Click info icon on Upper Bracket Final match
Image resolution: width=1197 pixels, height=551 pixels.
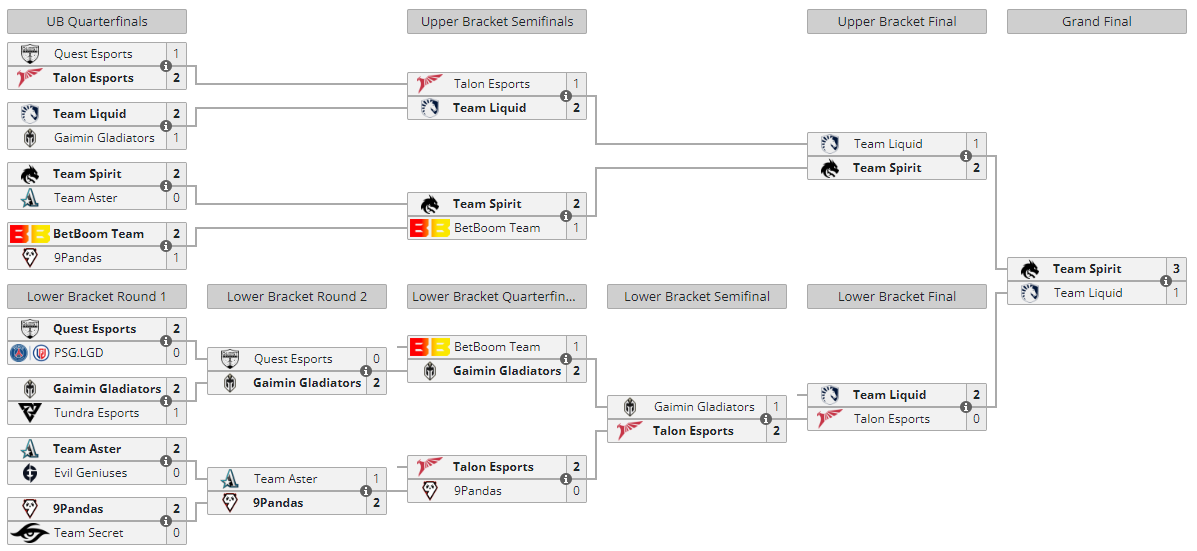[966, 156]
